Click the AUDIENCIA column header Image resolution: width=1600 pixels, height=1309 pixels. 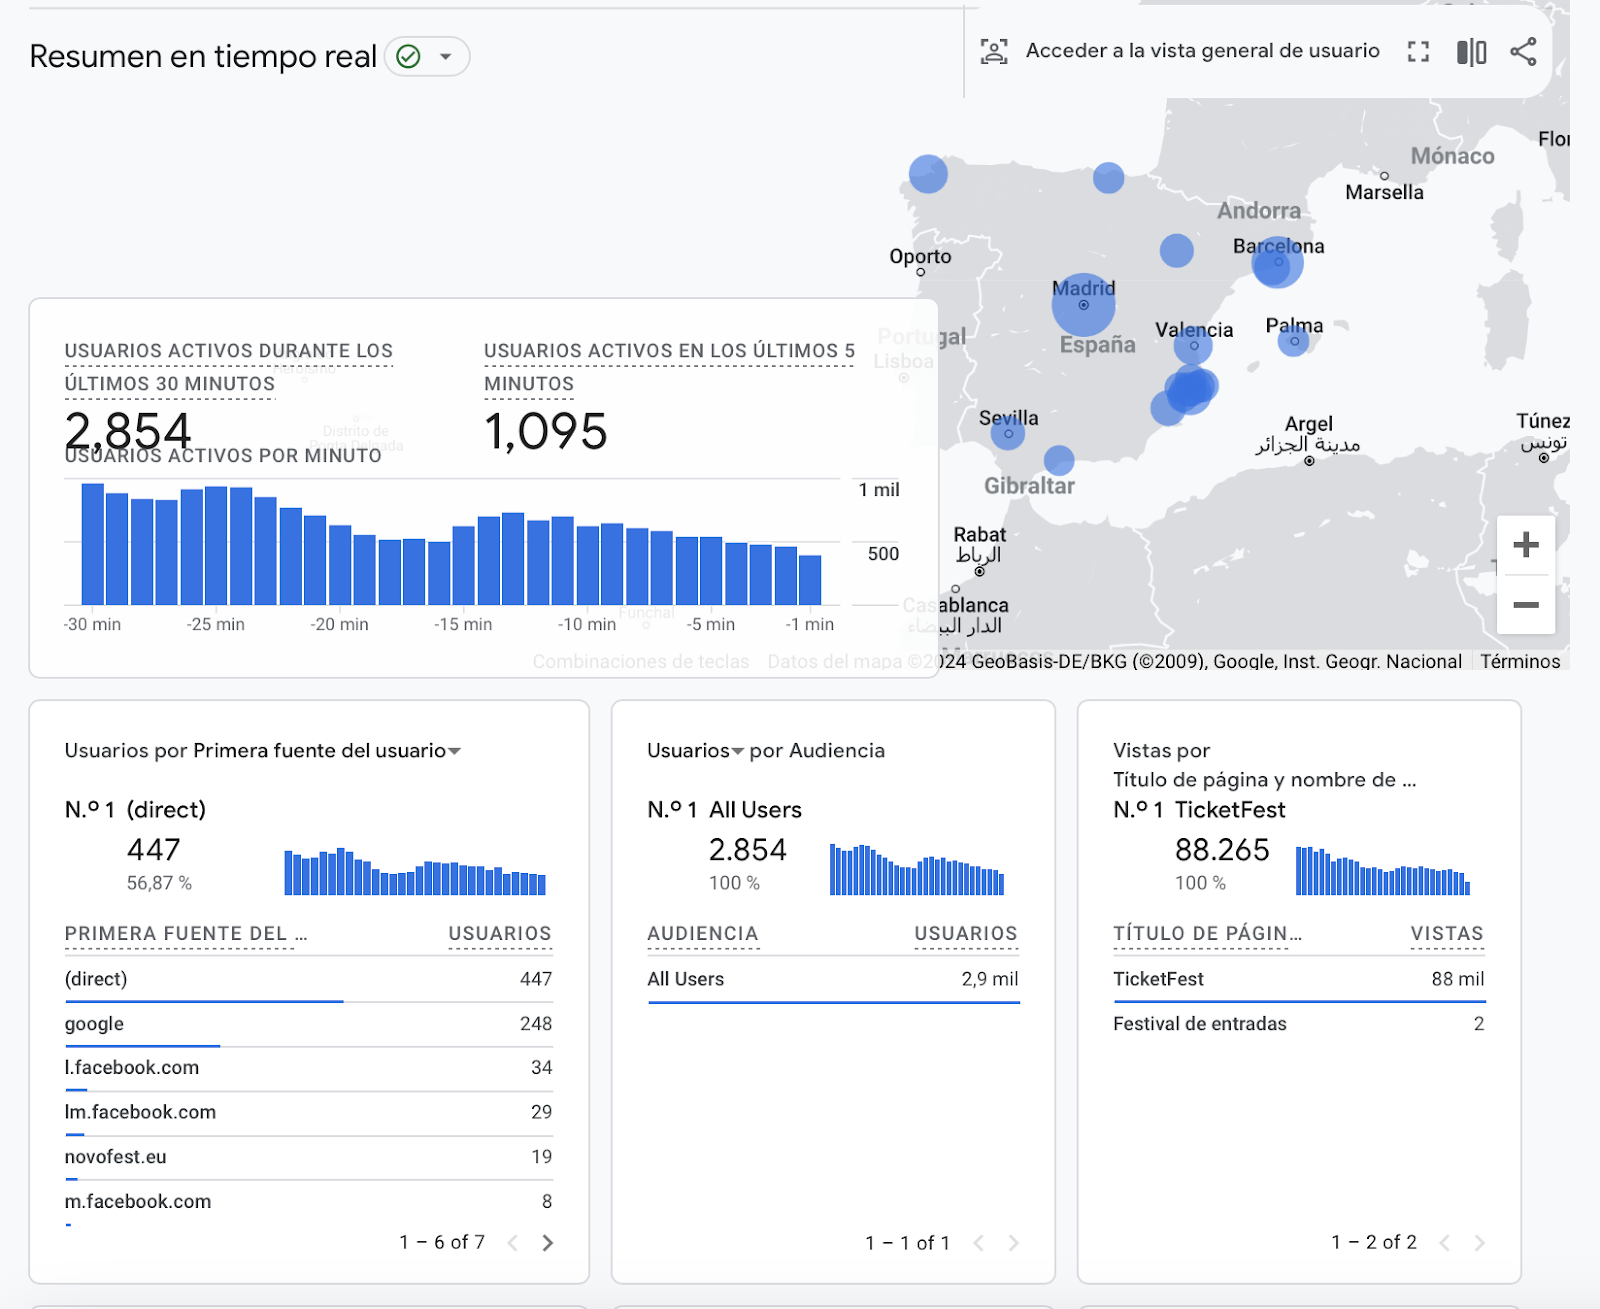click(703, 934)
